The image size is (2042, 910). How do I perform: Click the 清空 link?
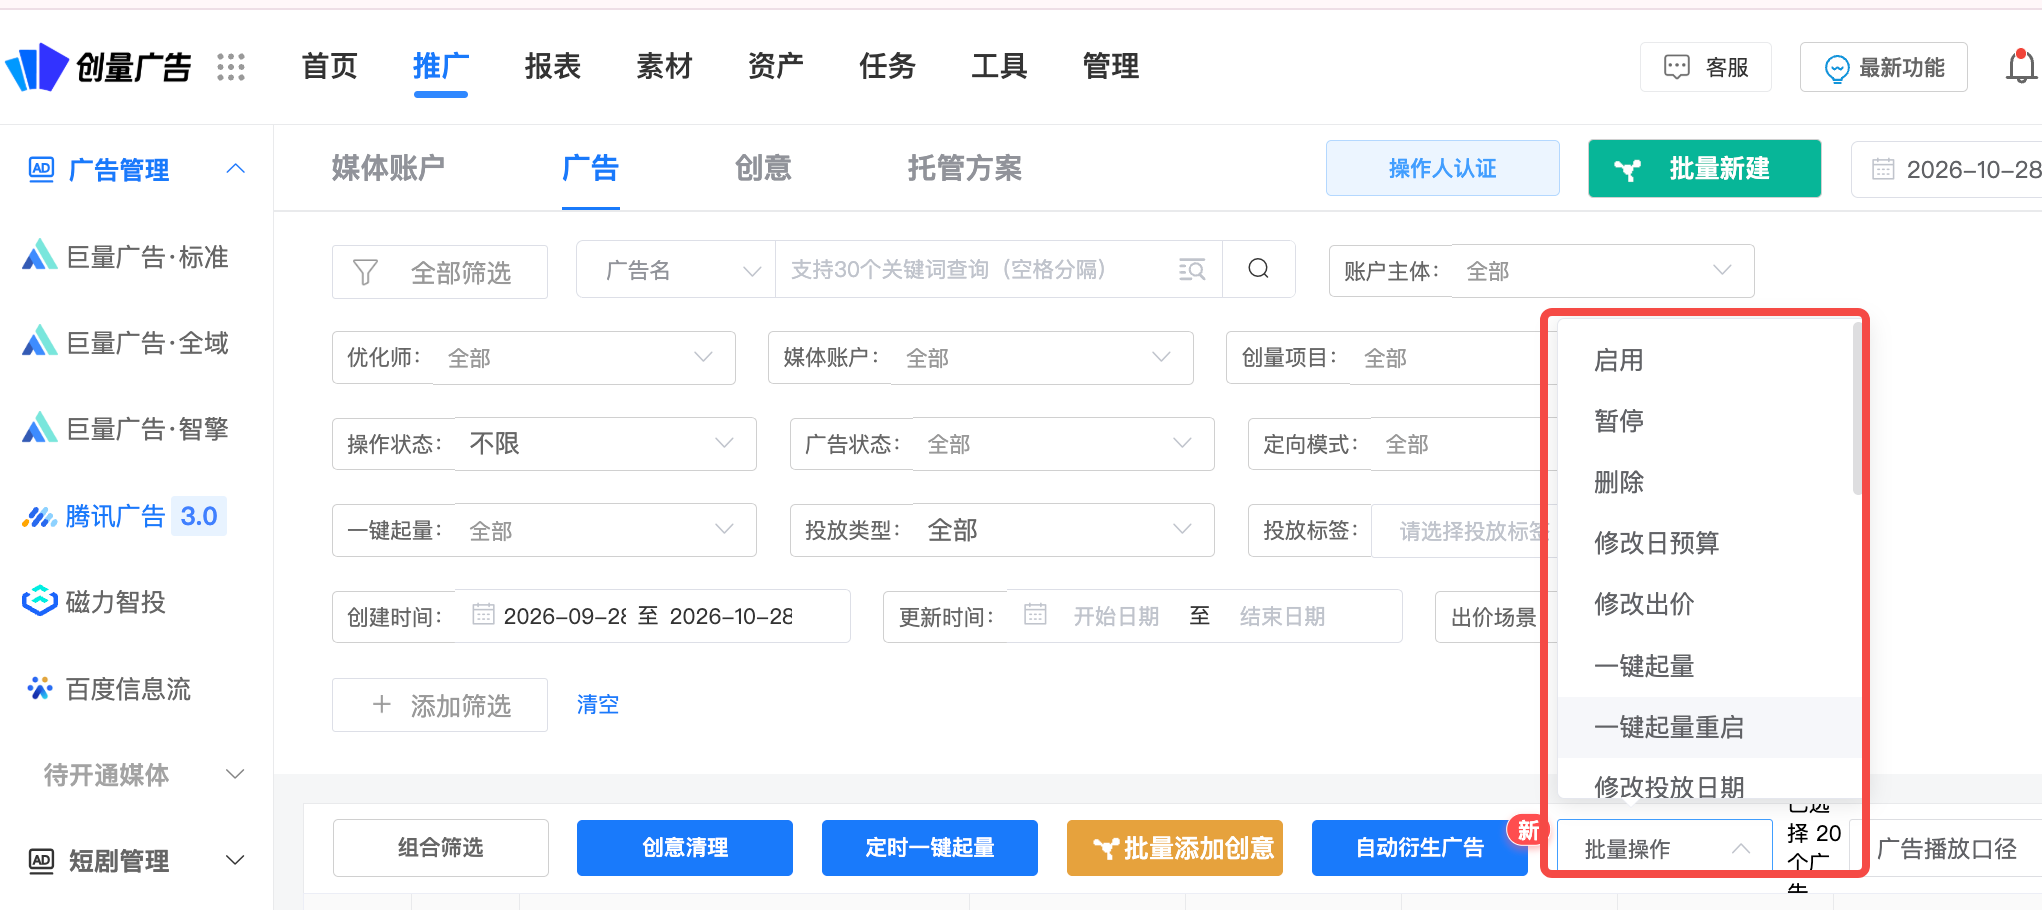pos(598,705)
